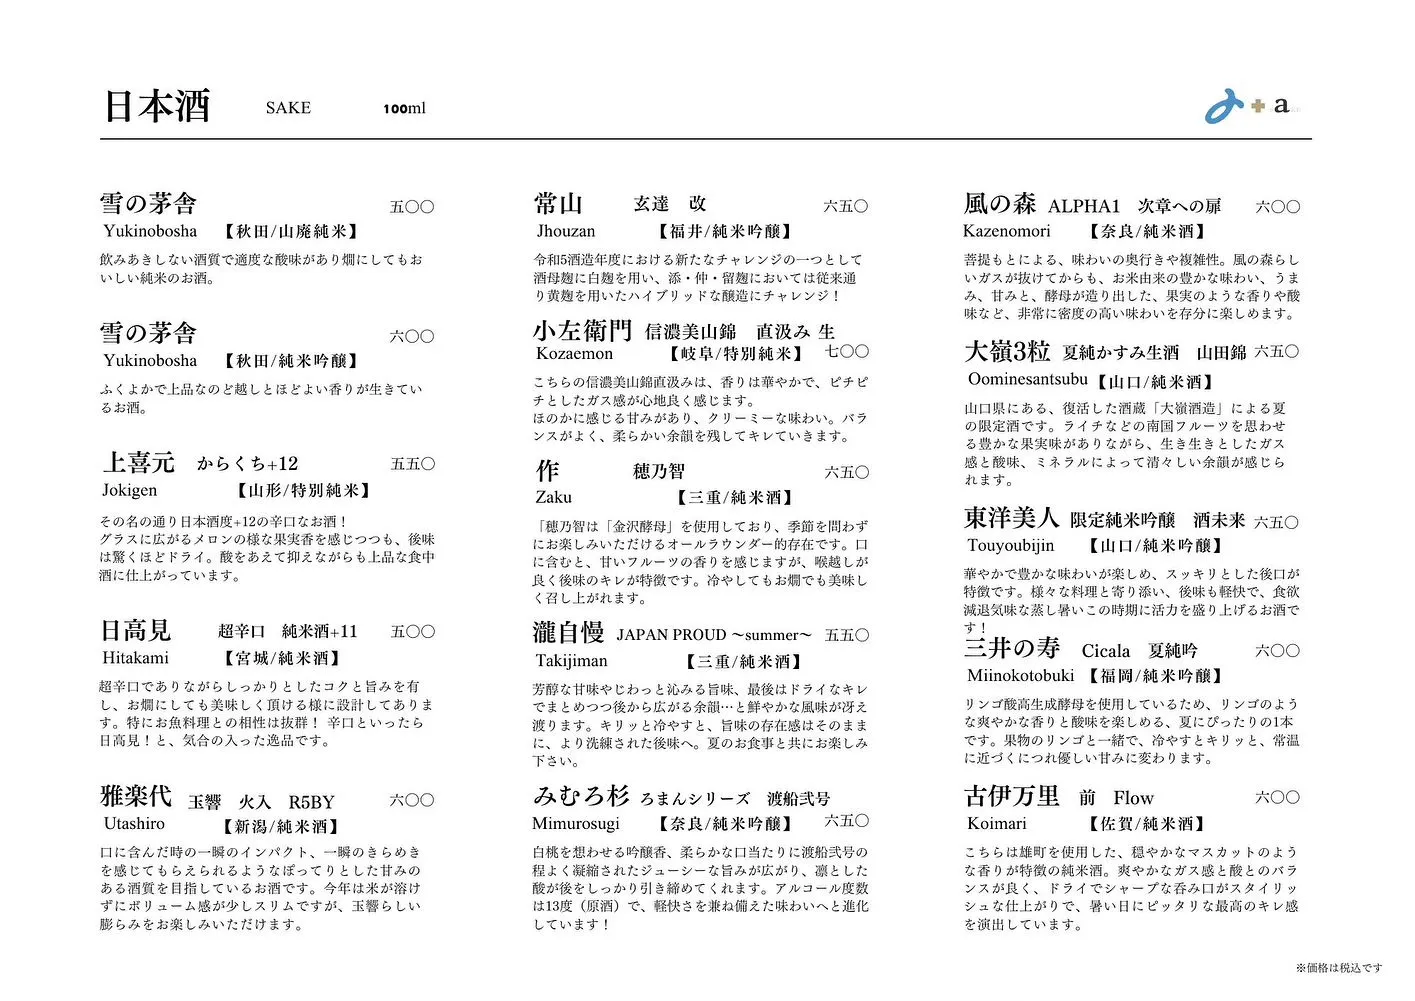Click the 日本酒 page heading
Image resolution: width=1415 pixels, height=1001 pixels.
157,106
